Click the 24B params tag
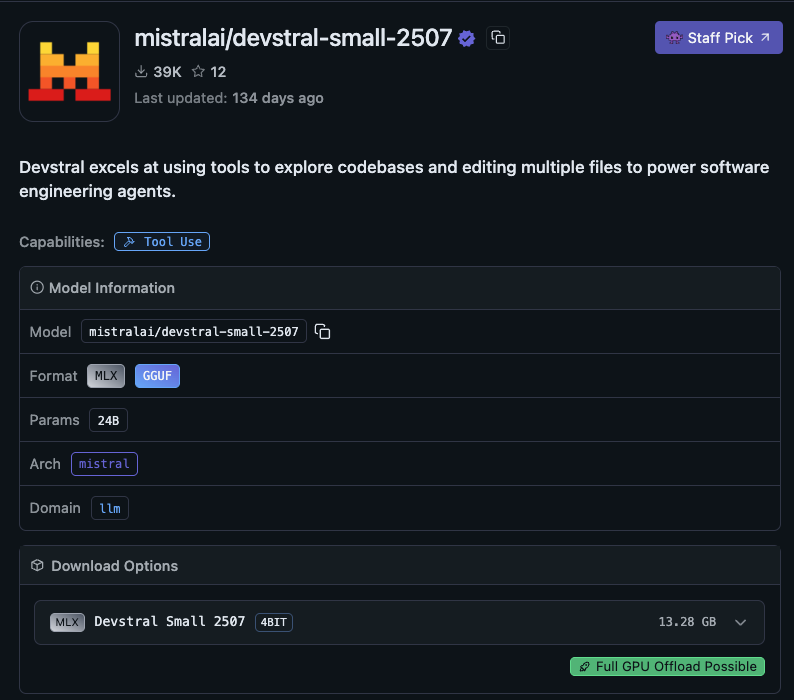794x700 pixels. click(x=108, y=420)
